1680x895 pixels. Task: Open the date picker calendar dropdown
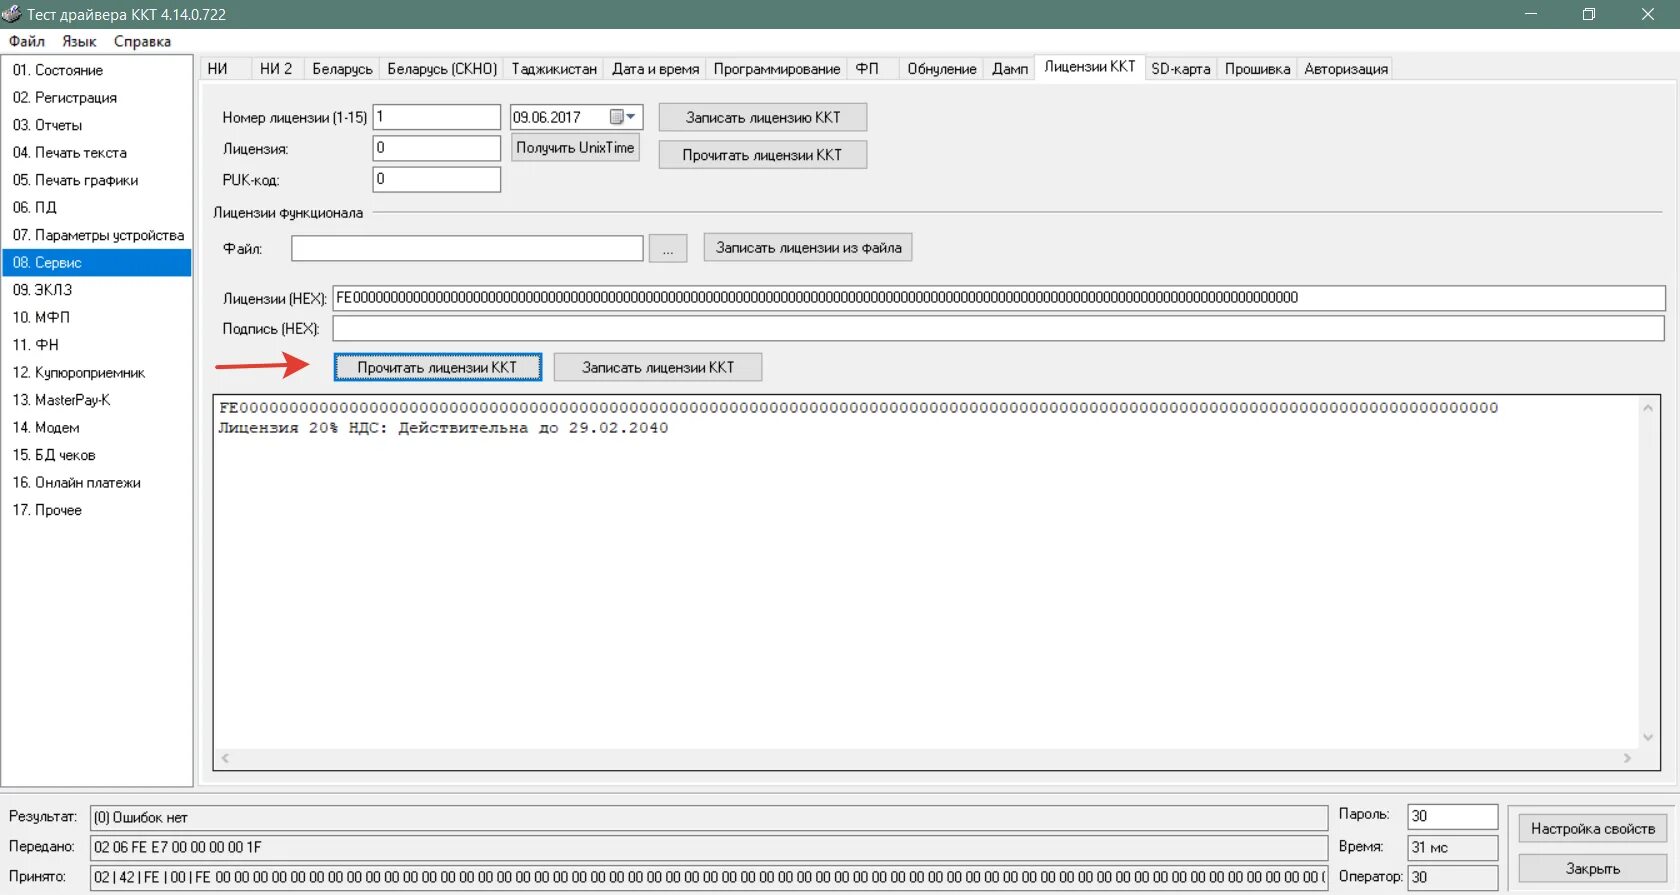[x=623, y=117]
